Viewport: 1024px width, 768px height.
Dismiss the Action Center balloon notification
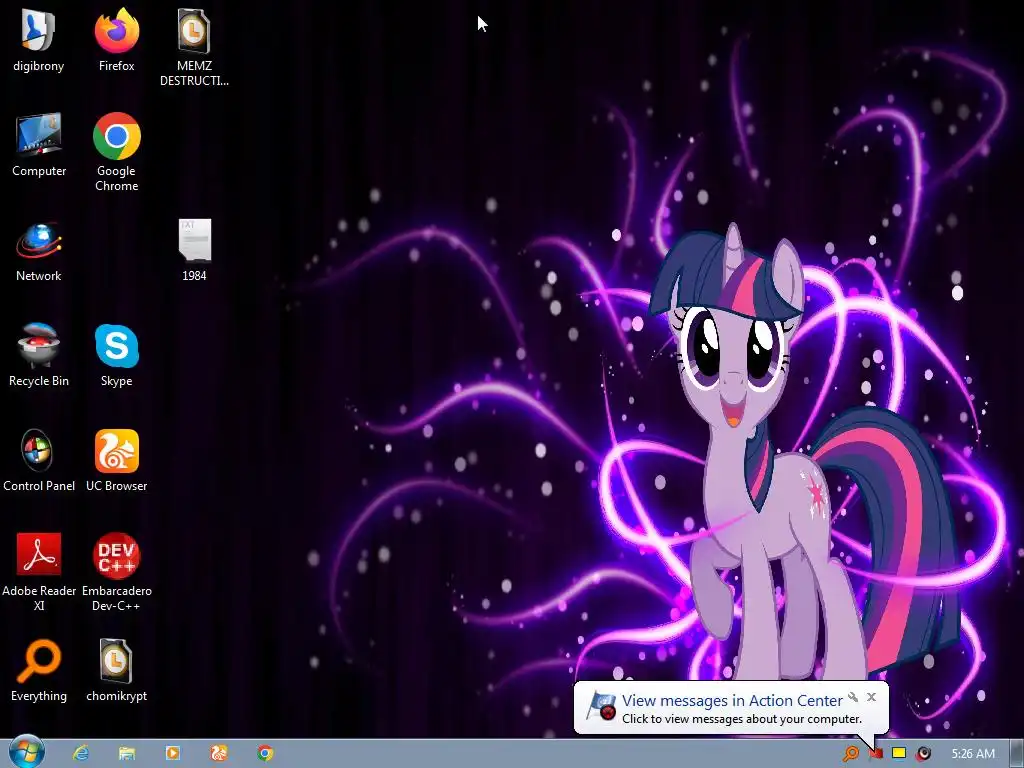pyautogui.click(x=871, y=697)
